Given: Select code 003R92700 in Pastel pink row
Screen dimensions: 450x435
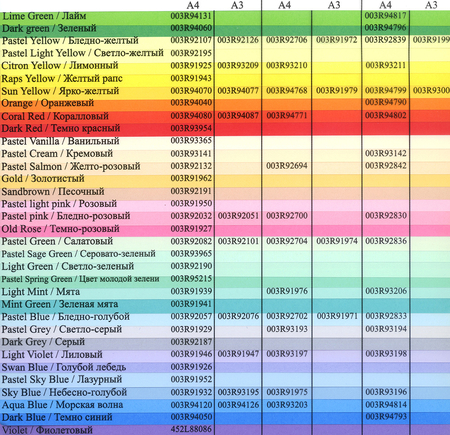Looking at the screenshot, I should tap(287, 216).
